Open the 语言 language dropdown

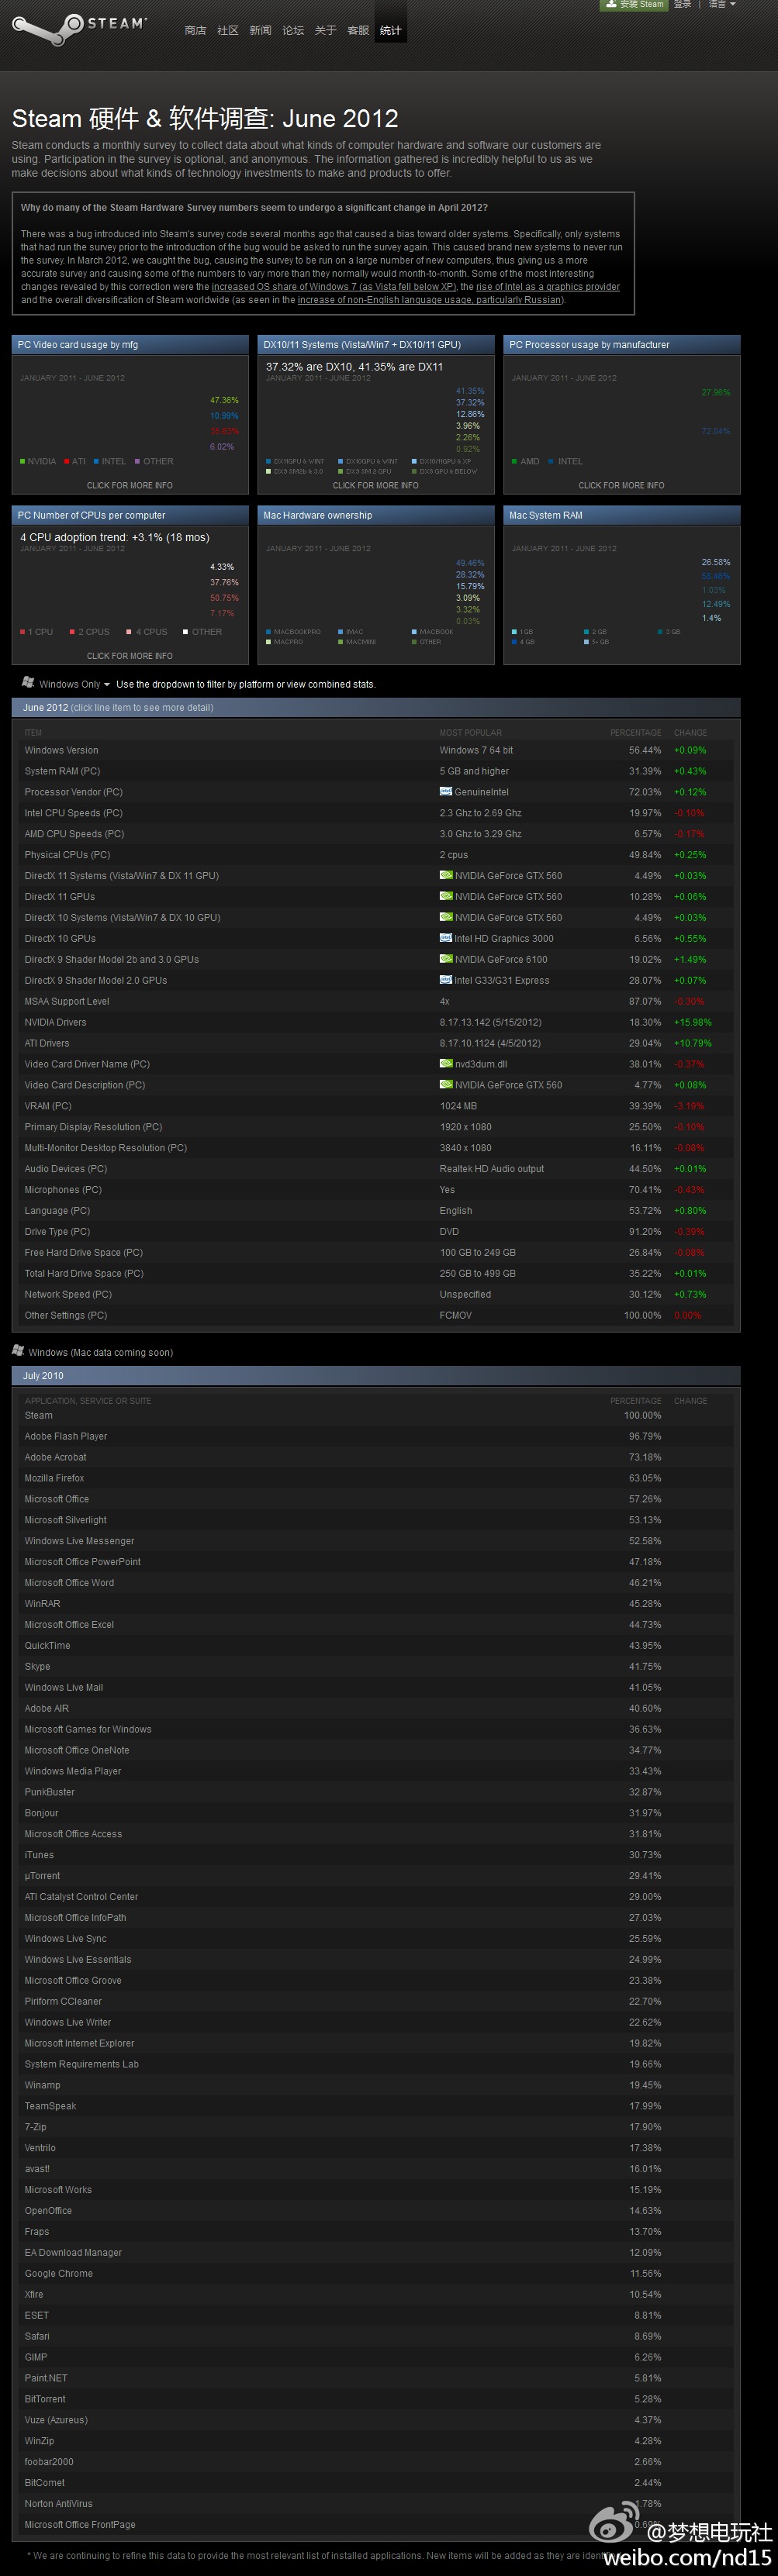[x=722, y=4]
